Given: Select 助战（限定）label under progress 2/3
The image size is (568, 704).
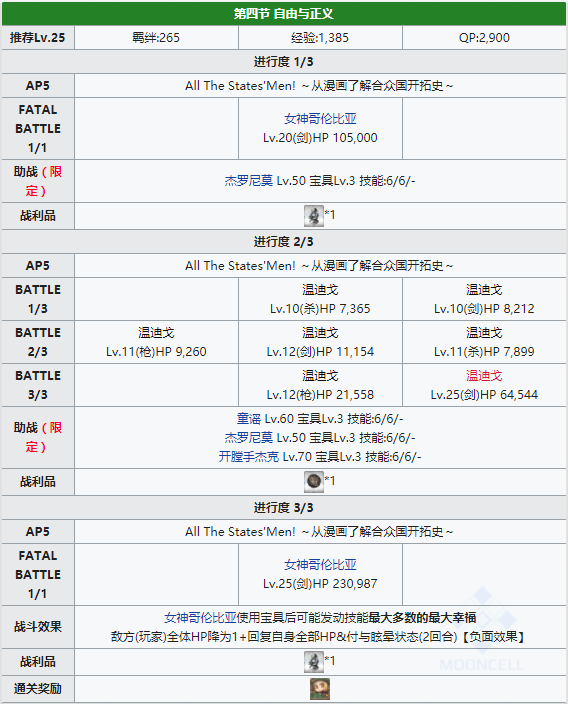Looking at the screenshot, I should point(38,437).
